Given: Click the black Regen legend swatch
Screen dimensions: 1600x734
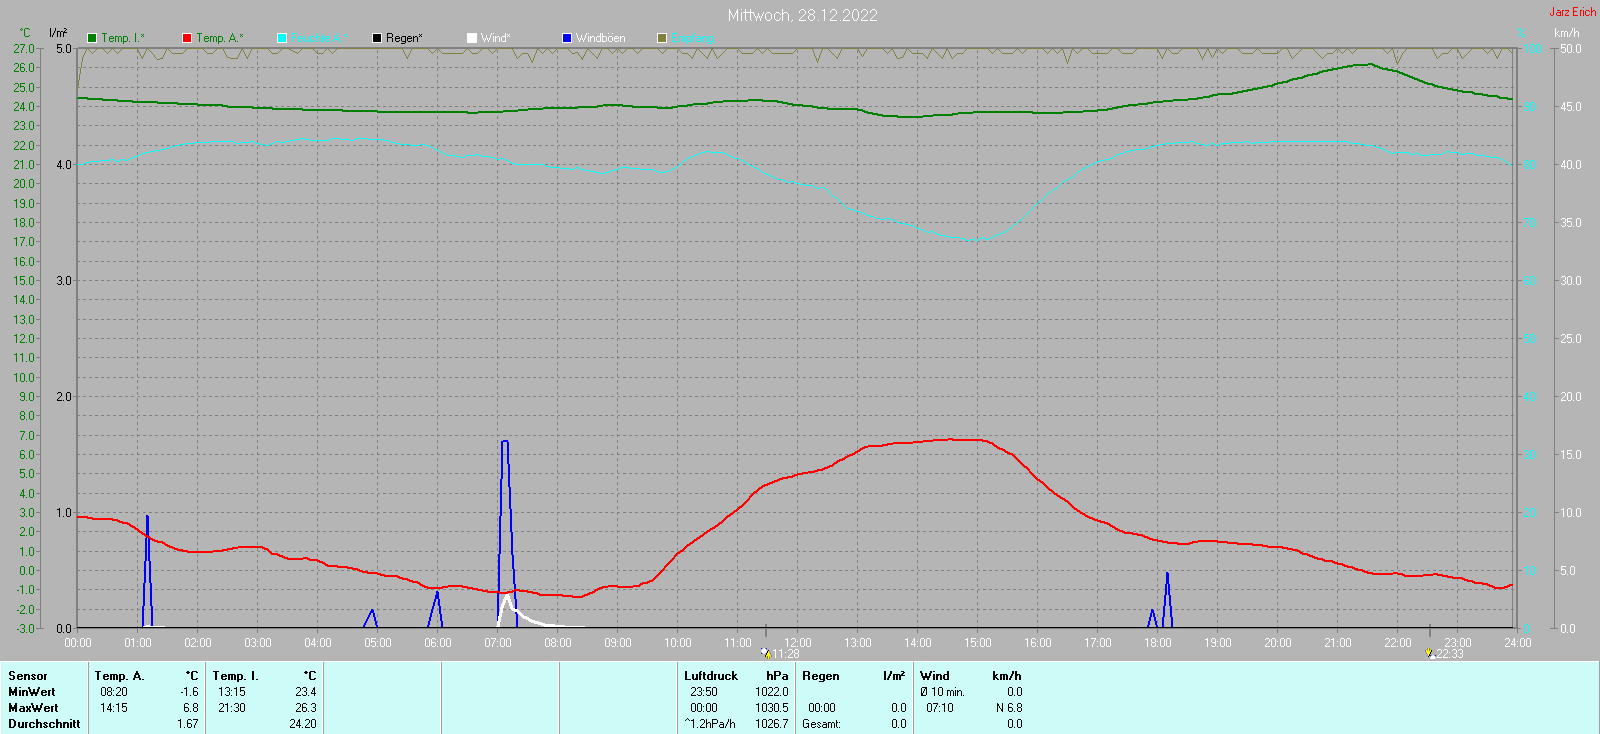Looking at the screenshot, I should point(377,38).
